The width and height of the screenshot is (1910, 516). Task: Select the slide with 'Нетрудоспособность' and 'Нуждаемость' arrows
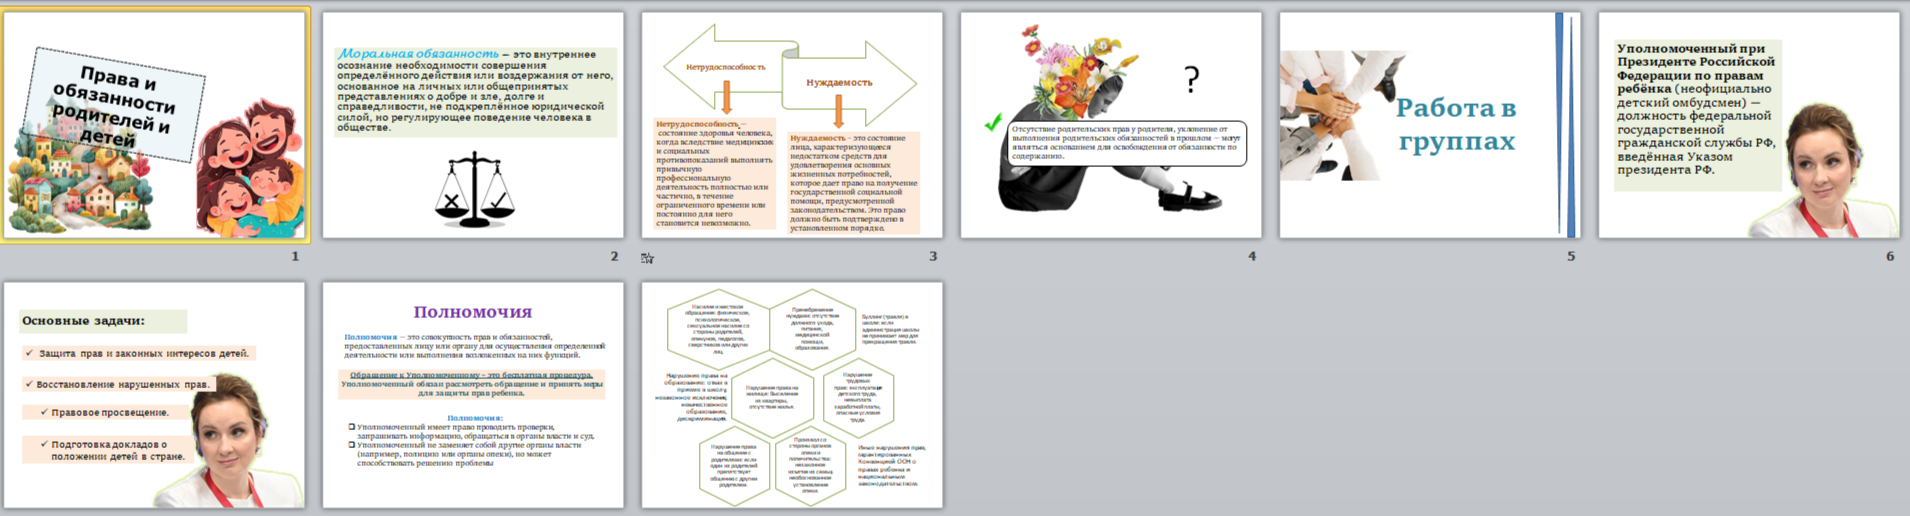tap(792, 125)
